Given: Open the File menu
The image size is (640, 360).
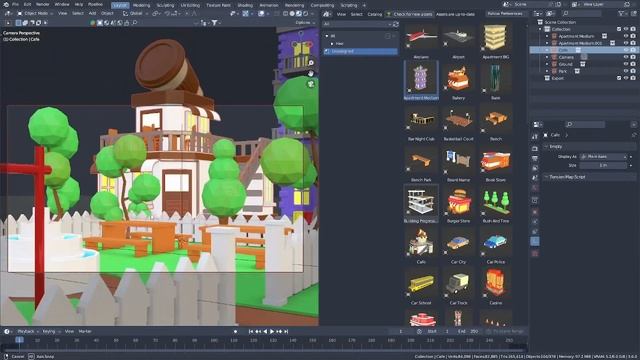Looking at the screenshot, I should (x=15, y=4).
